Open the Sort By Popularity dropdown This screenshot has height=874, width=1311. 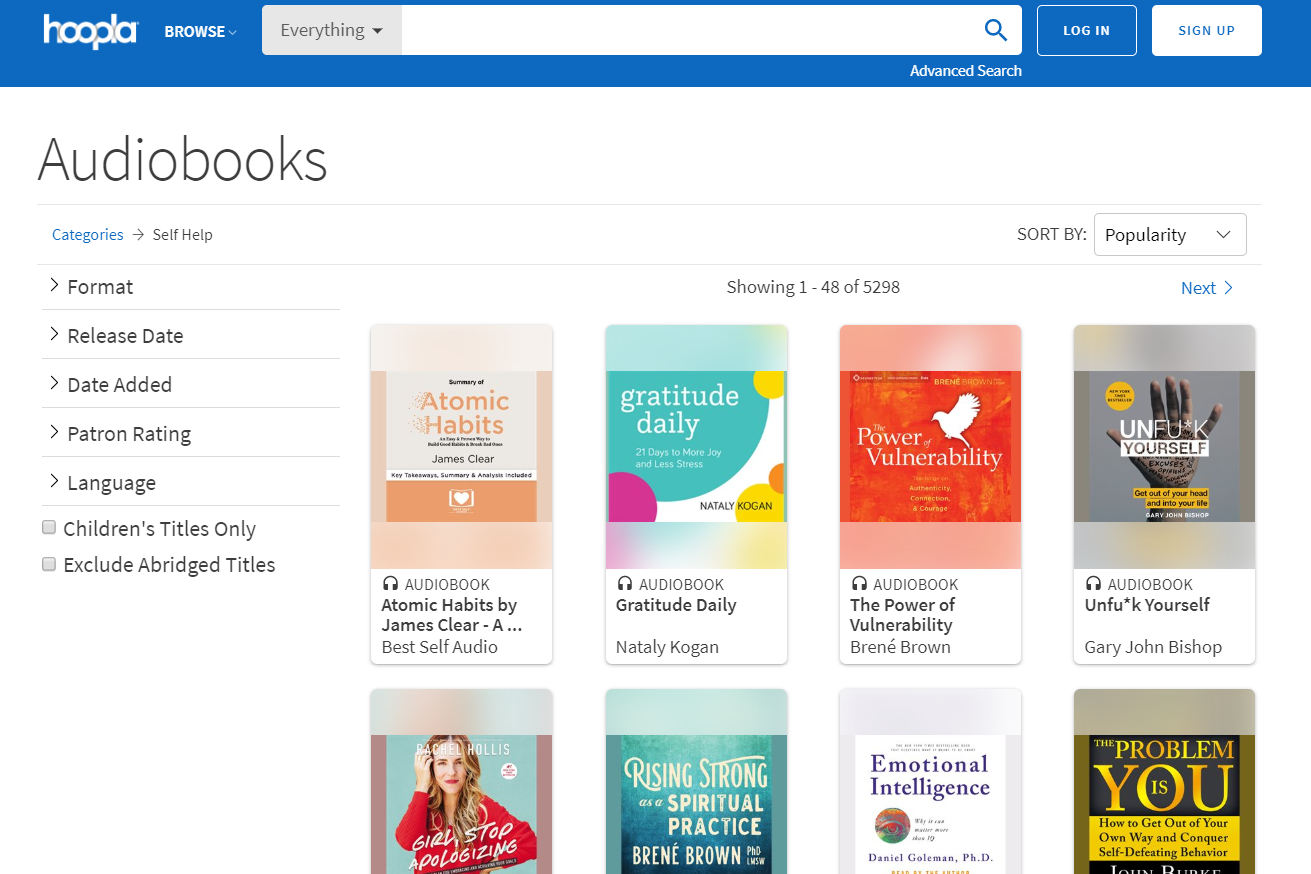coord(1169,235)
